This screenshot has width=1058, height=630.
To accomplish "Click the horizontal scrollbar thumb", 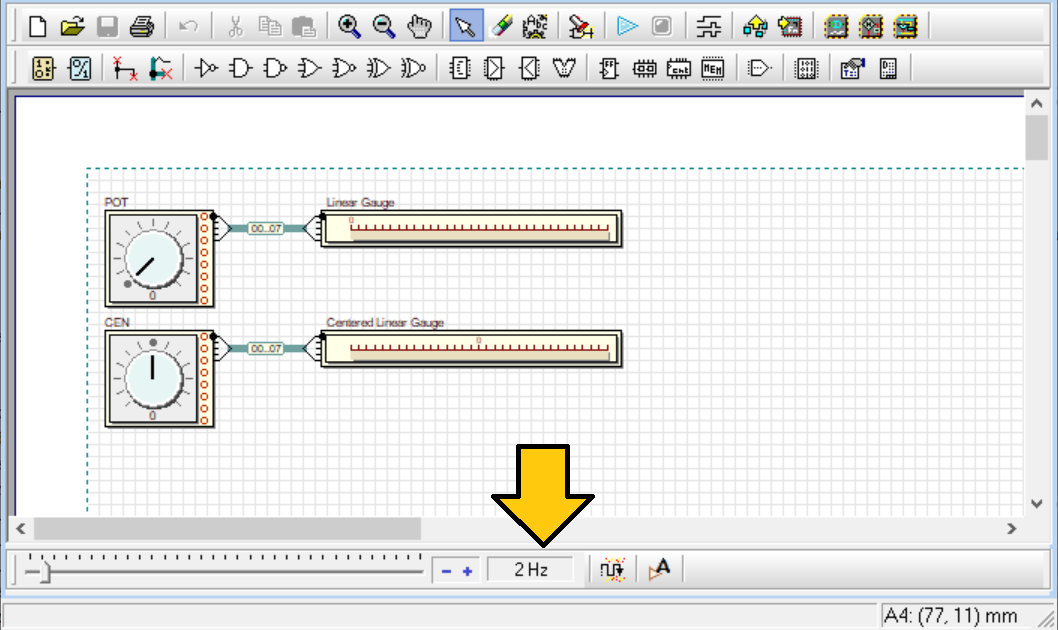I will [x=227, y=529].
